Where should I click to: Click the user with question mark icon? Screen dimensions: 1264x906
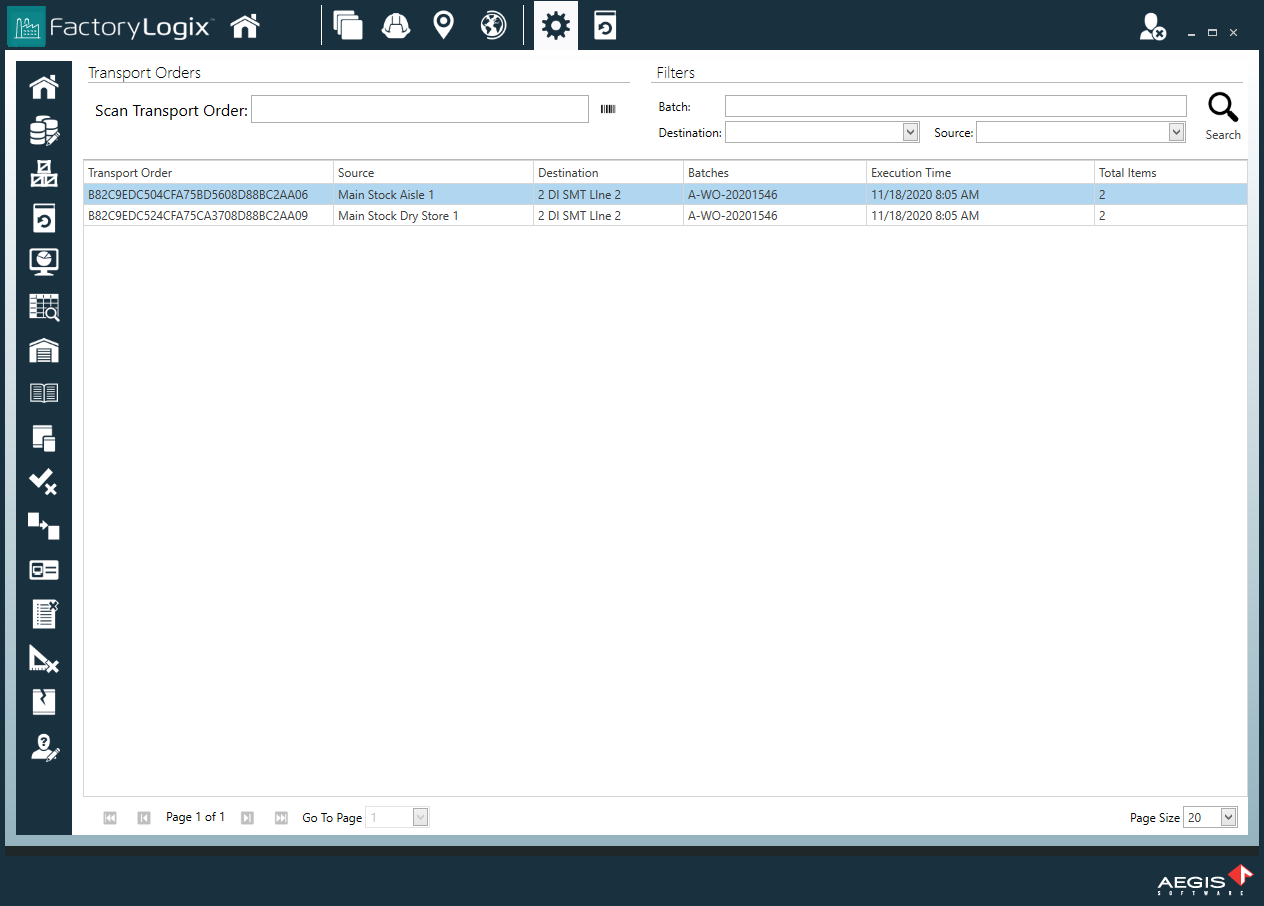point(44,747)
